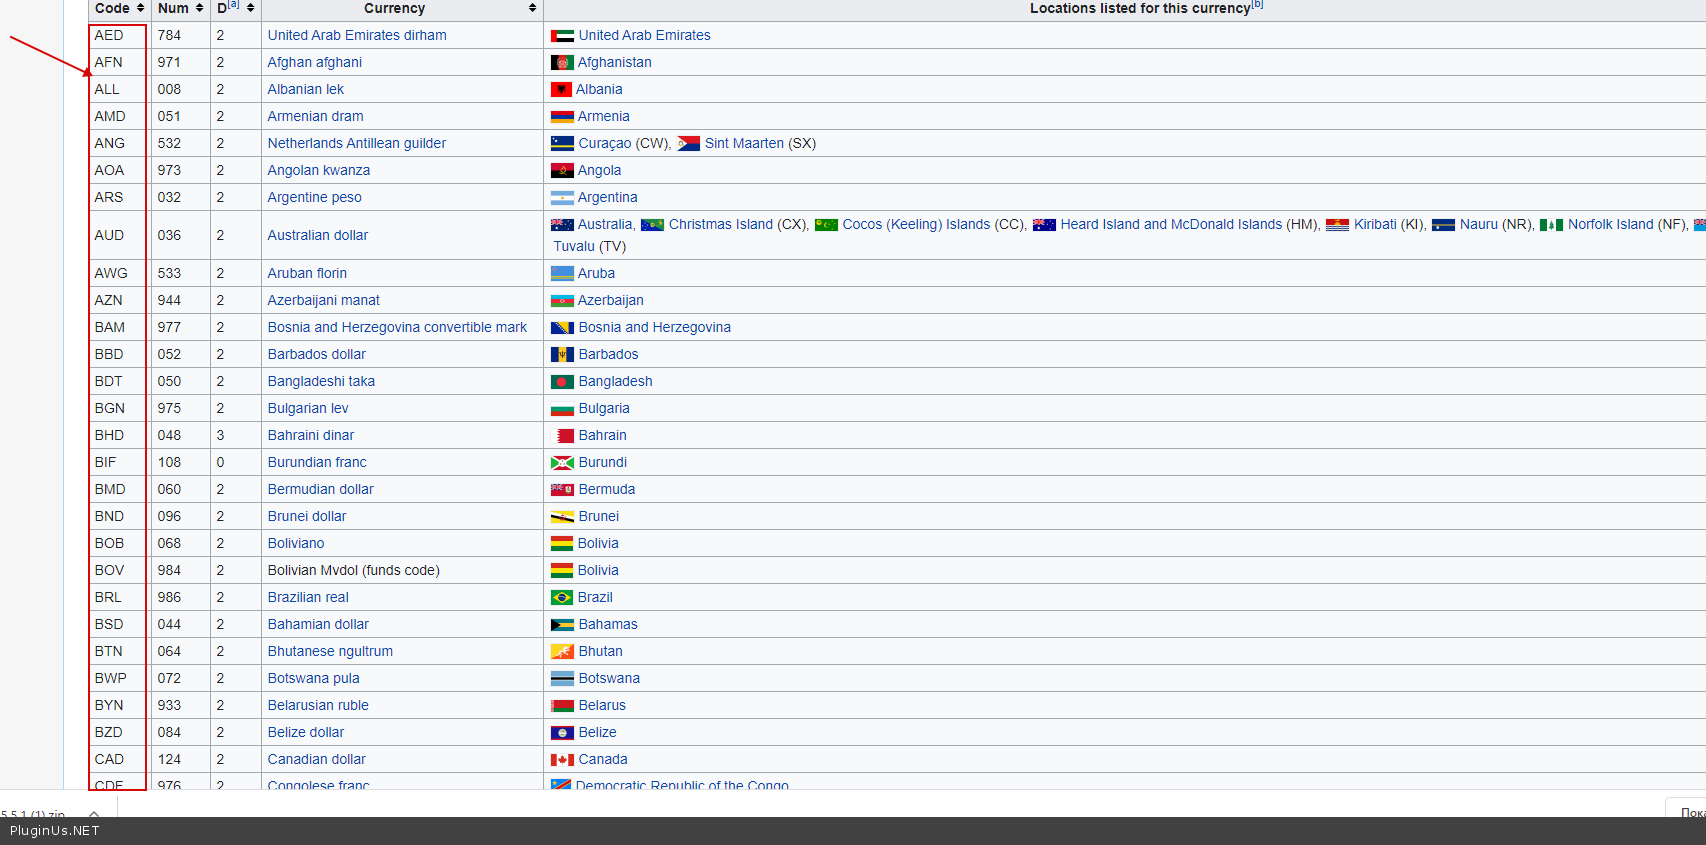Open the Belarusian ruble link

click(318, 705)
